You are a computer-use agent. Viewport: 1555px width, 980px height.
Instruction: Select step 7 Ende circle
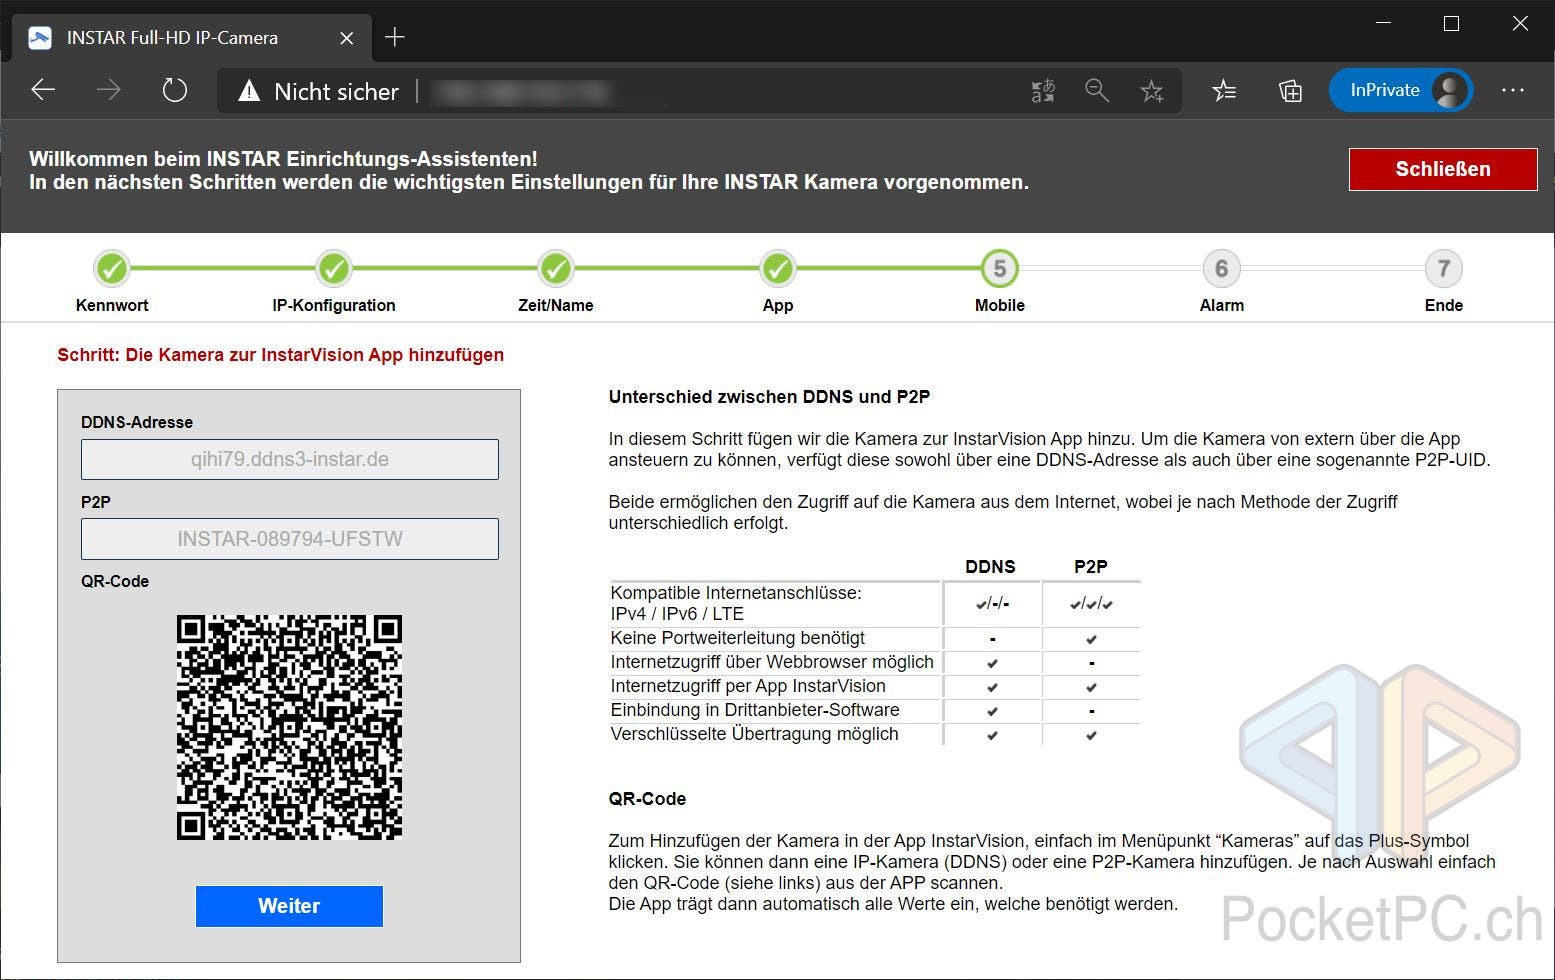point(1444,268)
